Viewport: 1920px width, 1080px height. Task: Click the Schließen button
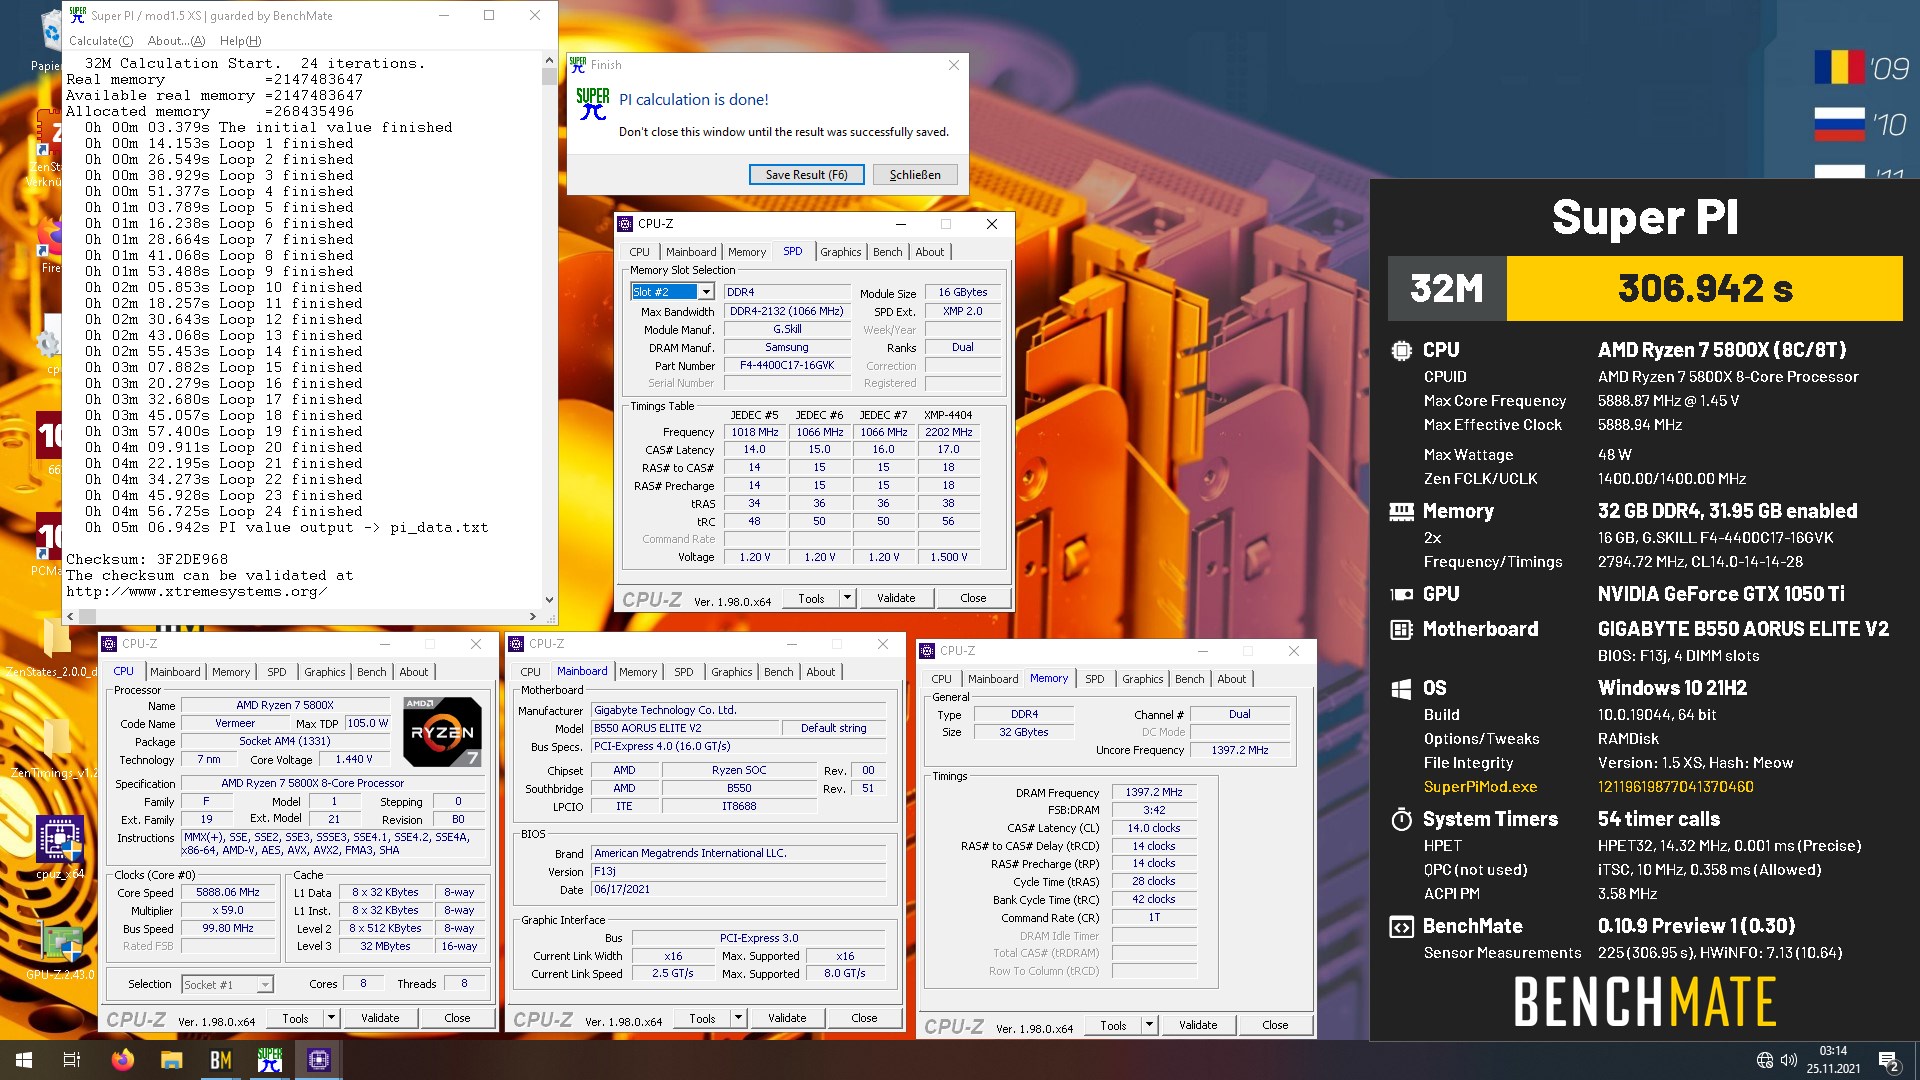tap(915, 175)
